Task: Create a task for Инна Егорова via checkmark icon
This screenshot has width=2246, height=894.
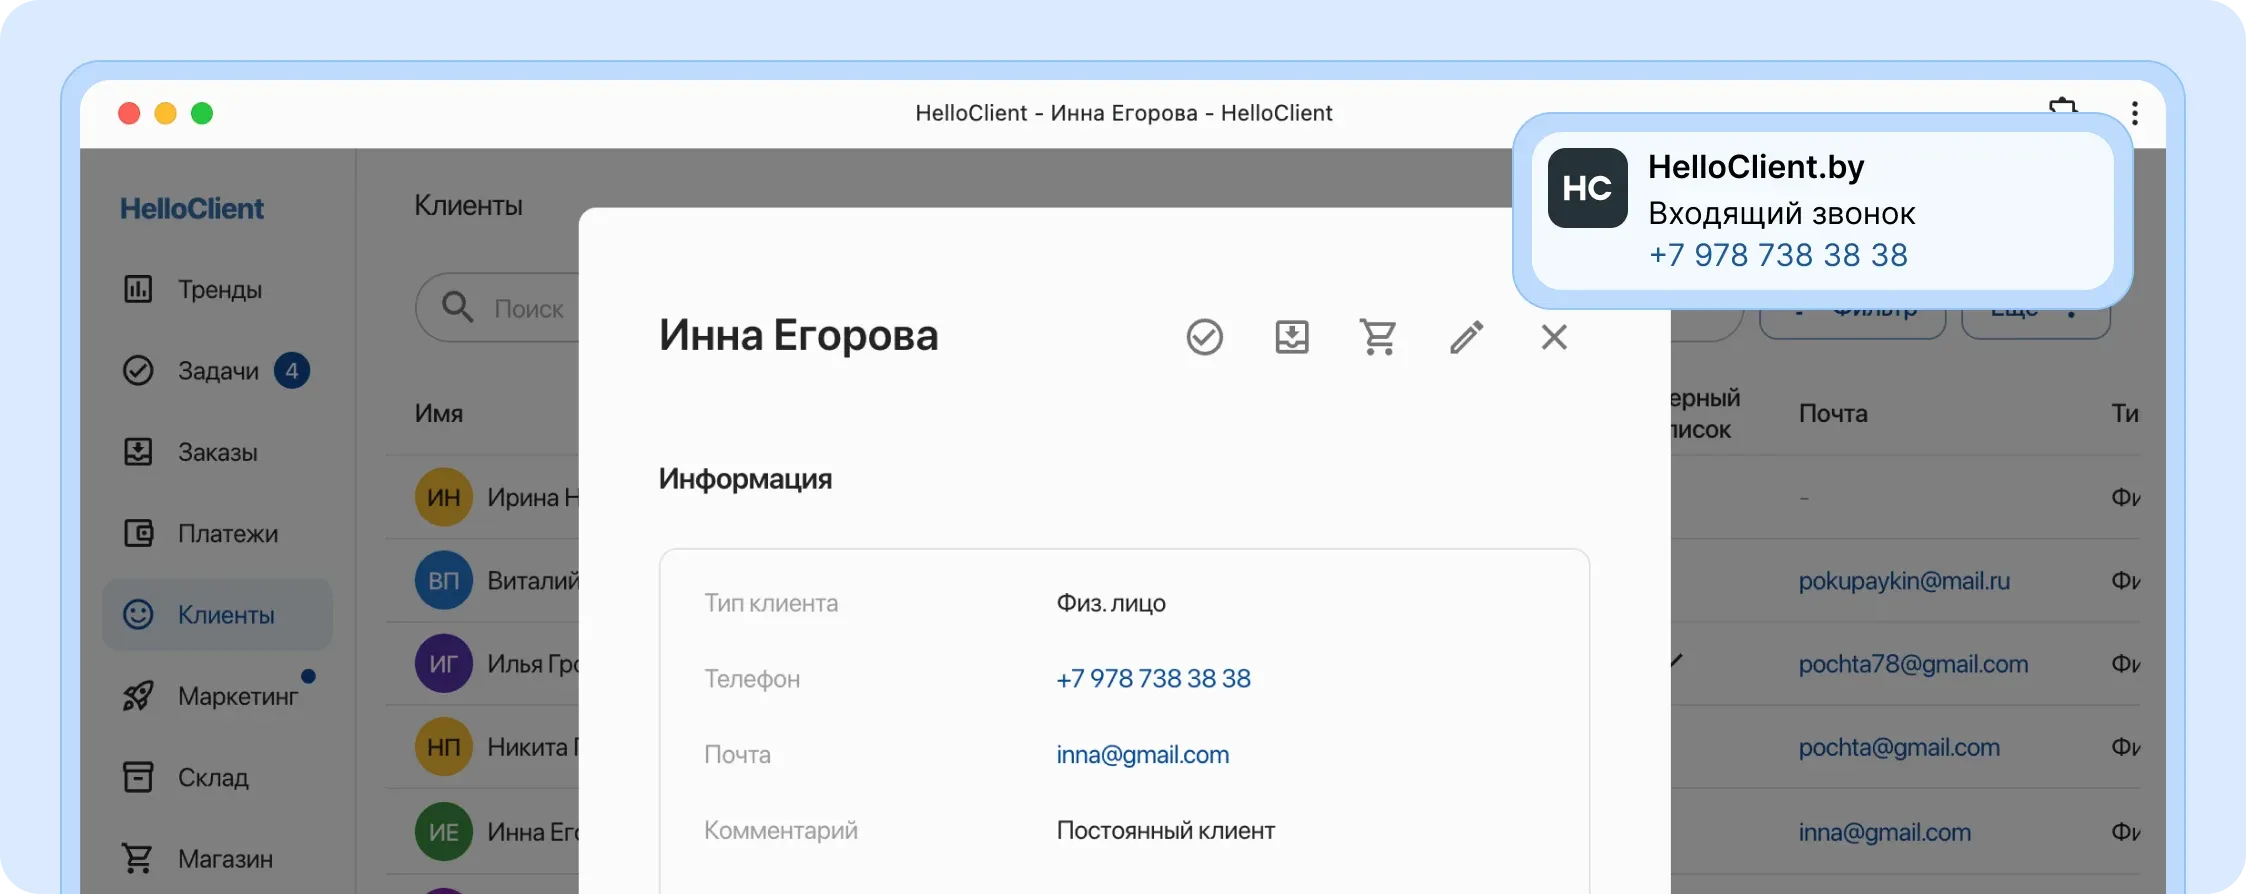Action: point(1205,337)
